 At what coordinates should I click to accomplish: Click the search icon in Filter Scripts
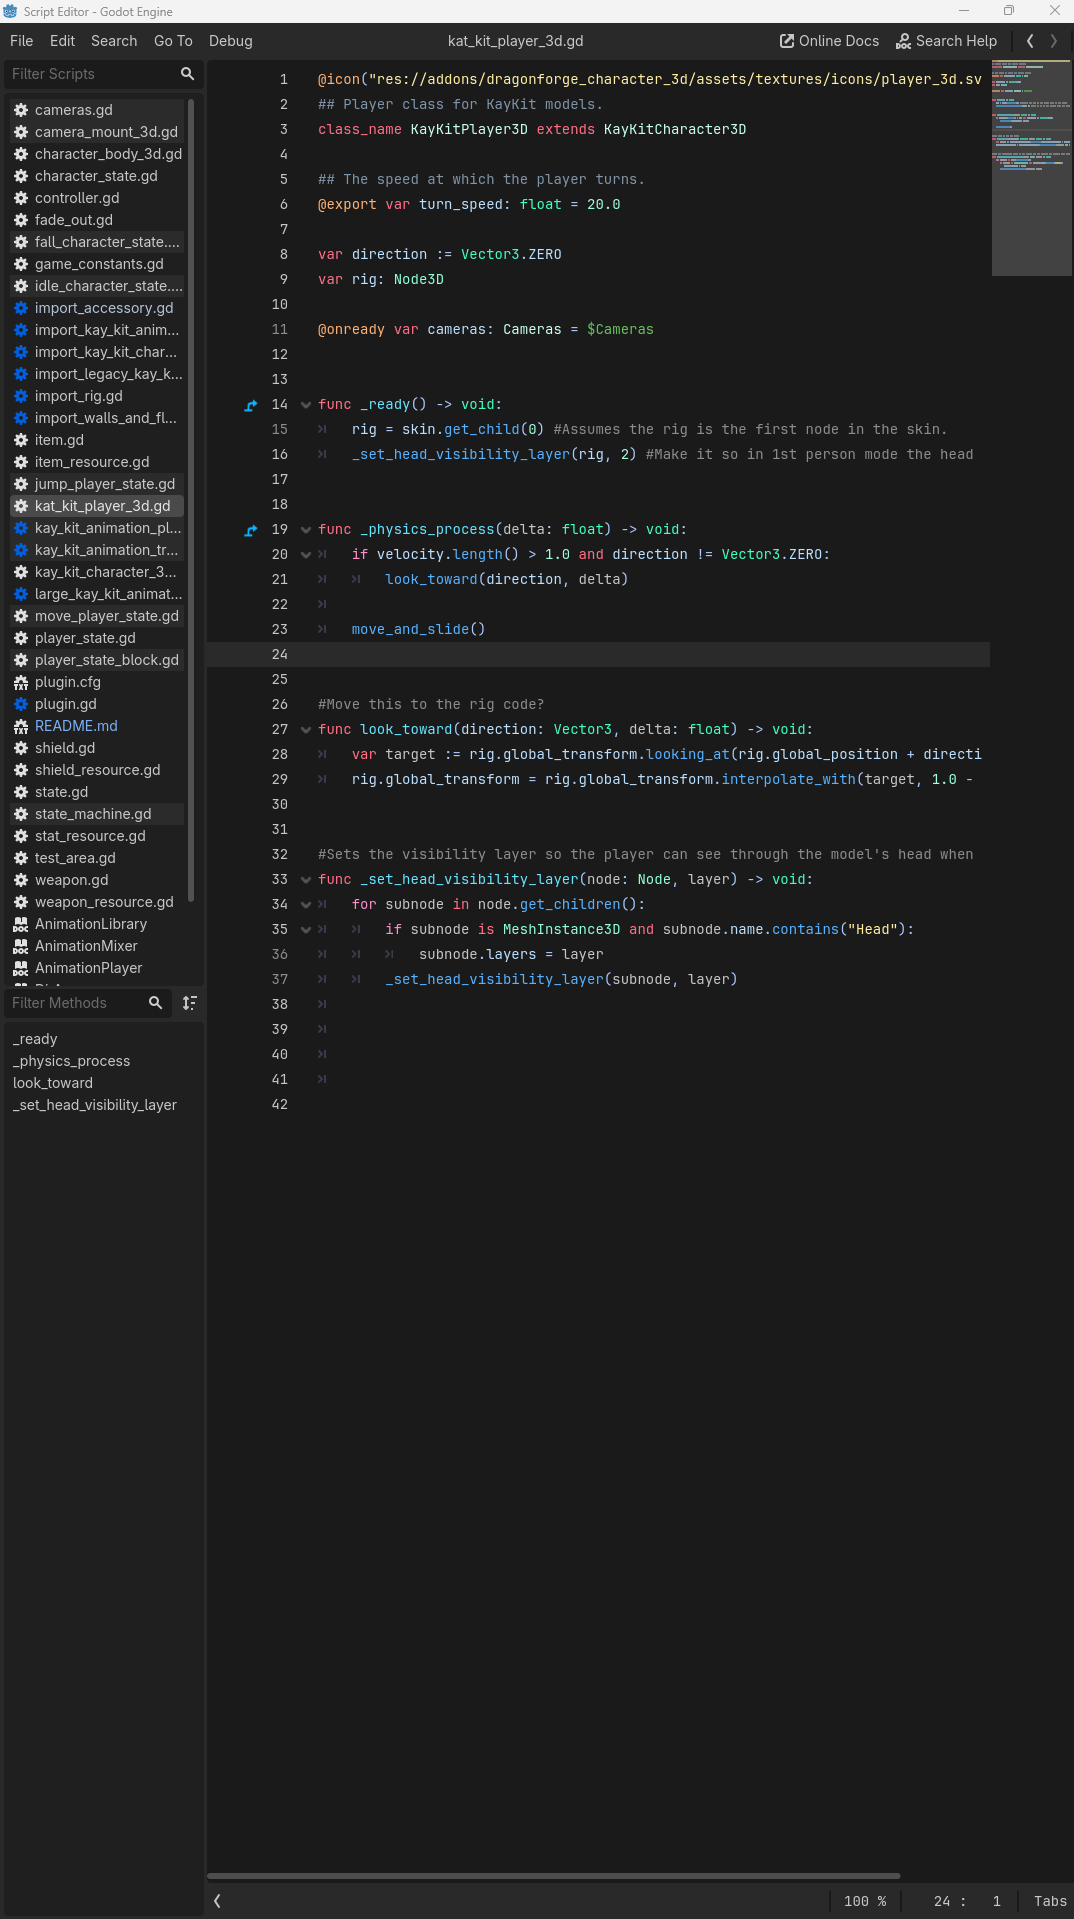187,74
